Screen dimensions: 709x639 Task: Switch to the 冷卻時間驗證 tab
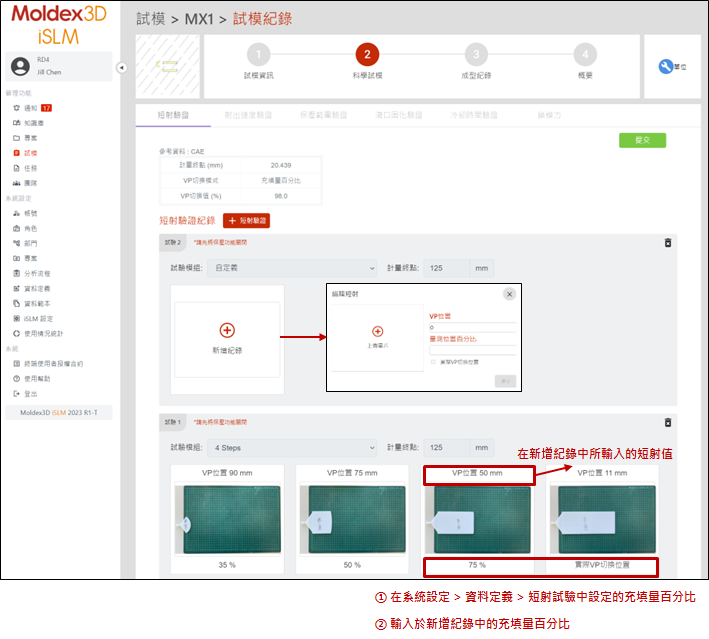pyautogui.click(x=473, y=115)
